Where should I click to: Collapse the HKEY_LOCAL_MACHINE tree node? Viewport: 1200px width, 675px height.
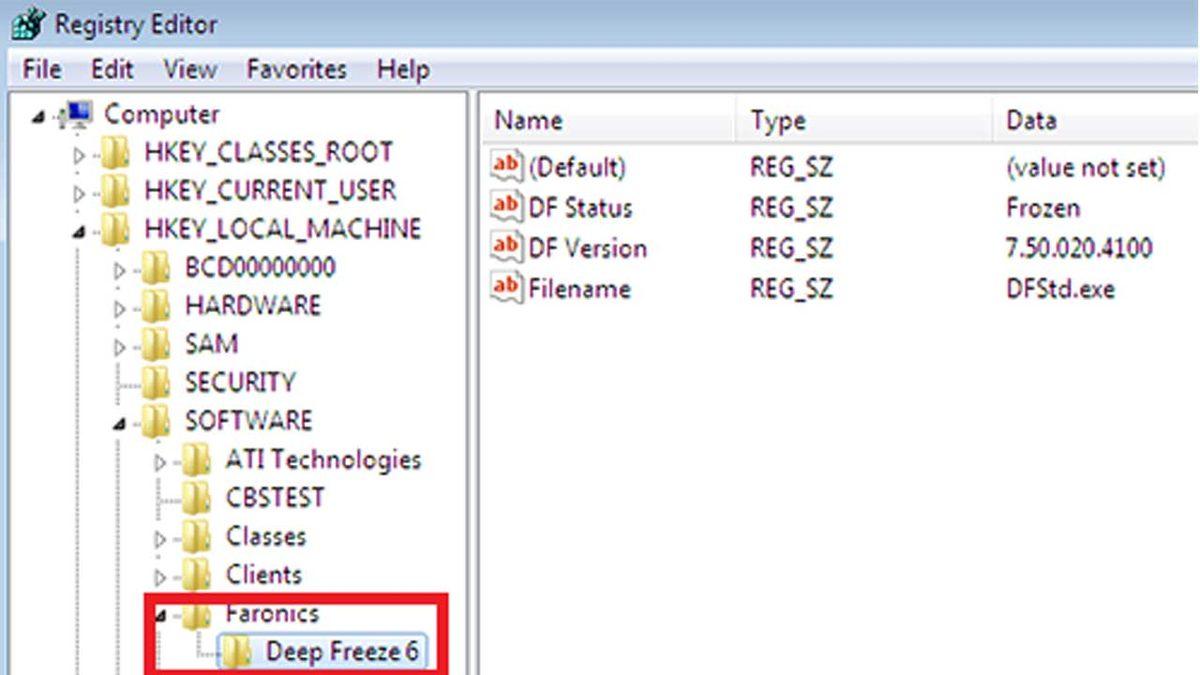pos(80,231)
